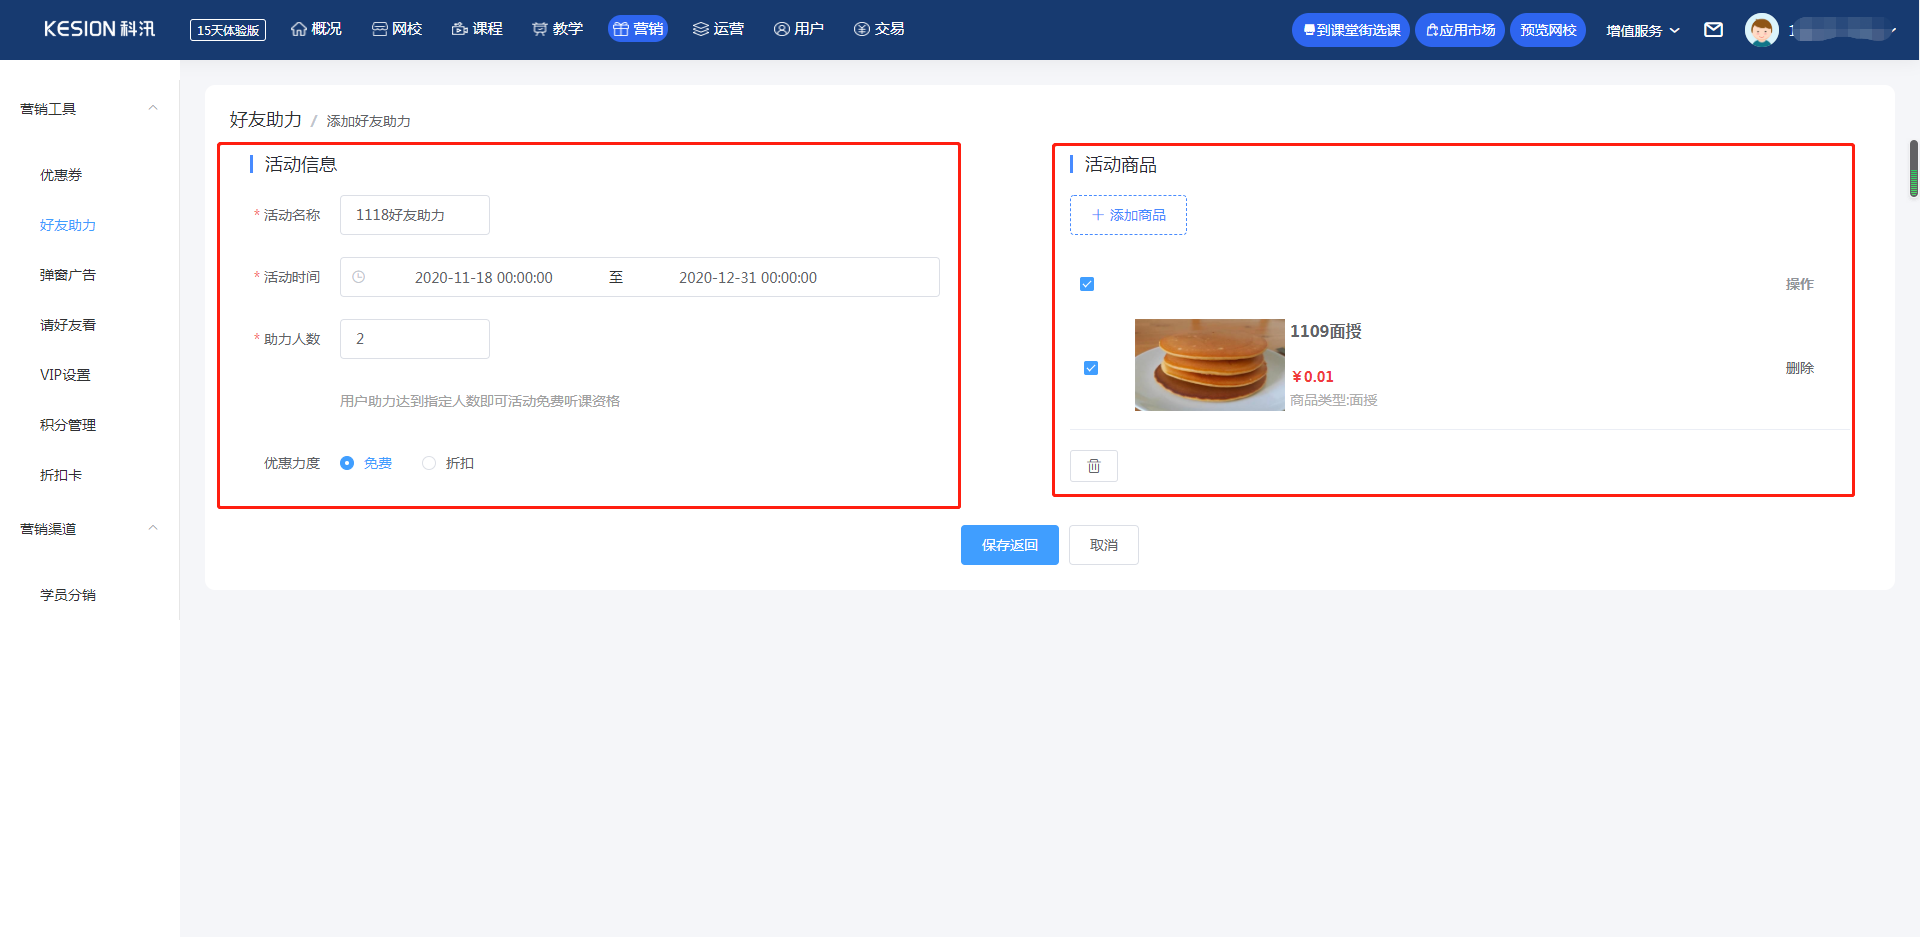Open the 用户 menu
Viewport: 1920px width, 937px height.
pyautogui.click(x=798, y=29)
